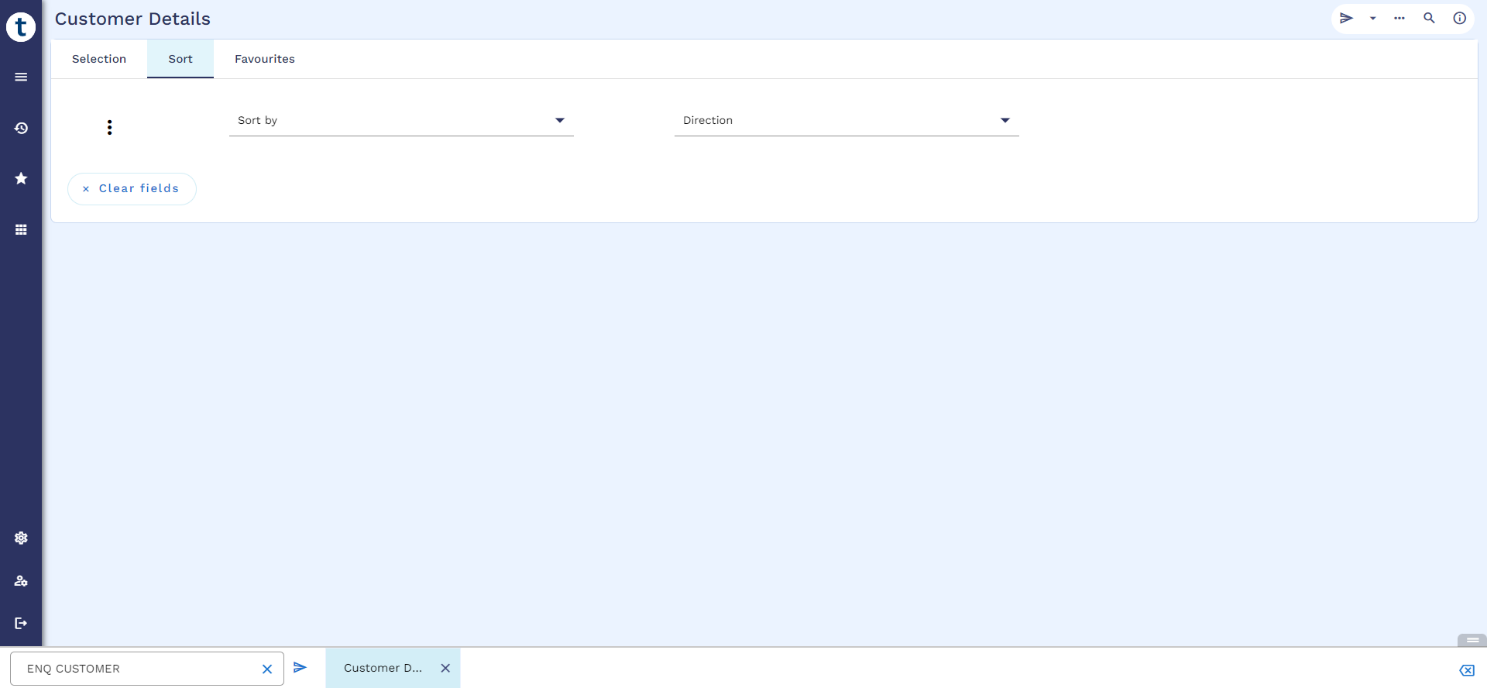
Task: Run the enquiry with top-right send arrow
Action: (1346, 18)
